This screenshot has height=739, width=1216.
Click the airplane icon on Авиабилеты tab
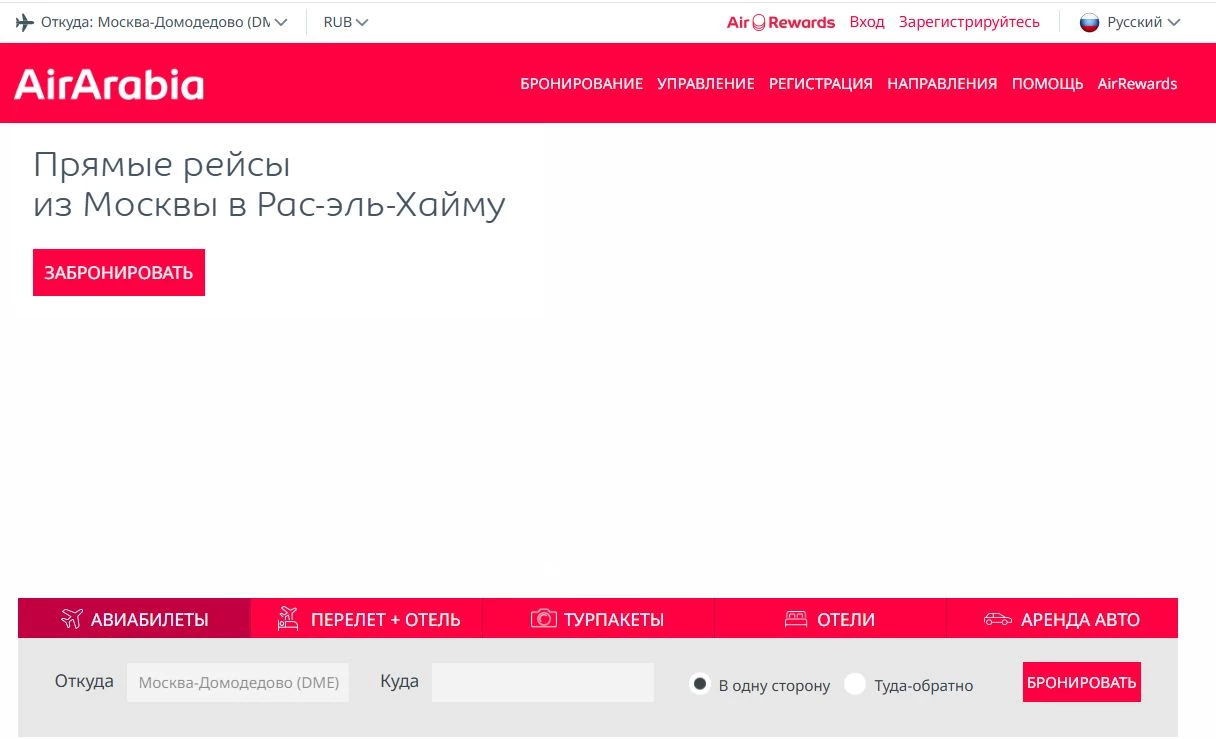pyautogui.click(x=71, y=619)
